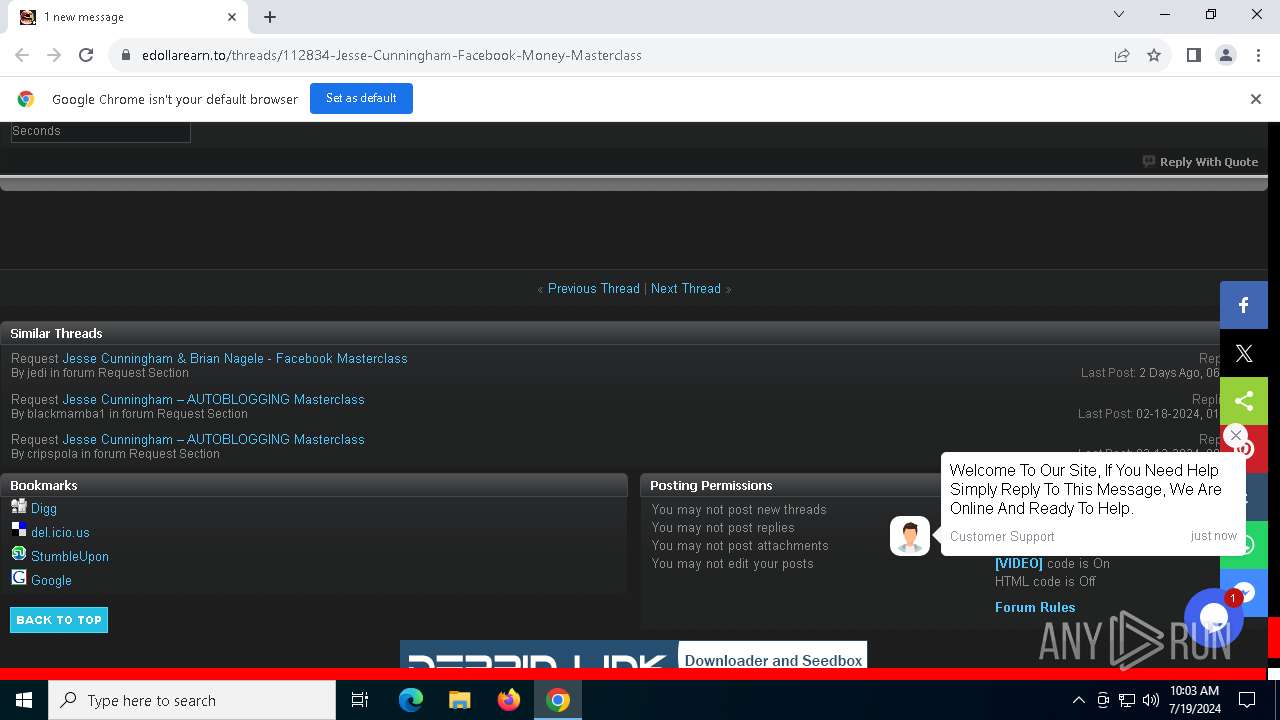Click the 'Similar Threads' heading
Viewport: 1280px width, 720px height.
pyautogui.click(x=56, y=333)
